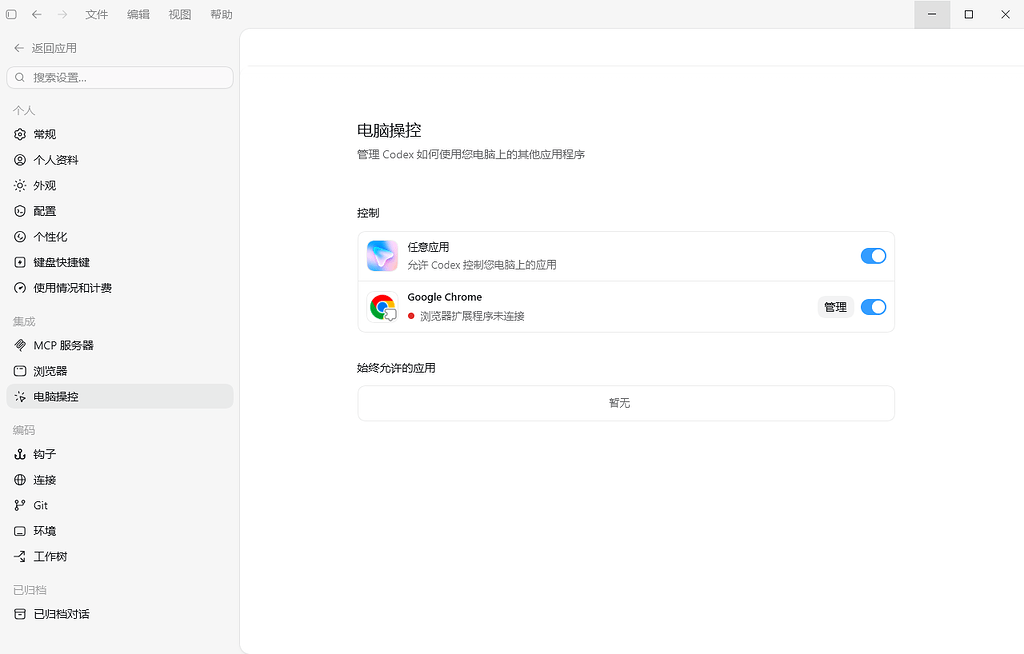1024x654 pixels.
Task: Click the branch icon beside Git
Action: [x=20, y=506]
